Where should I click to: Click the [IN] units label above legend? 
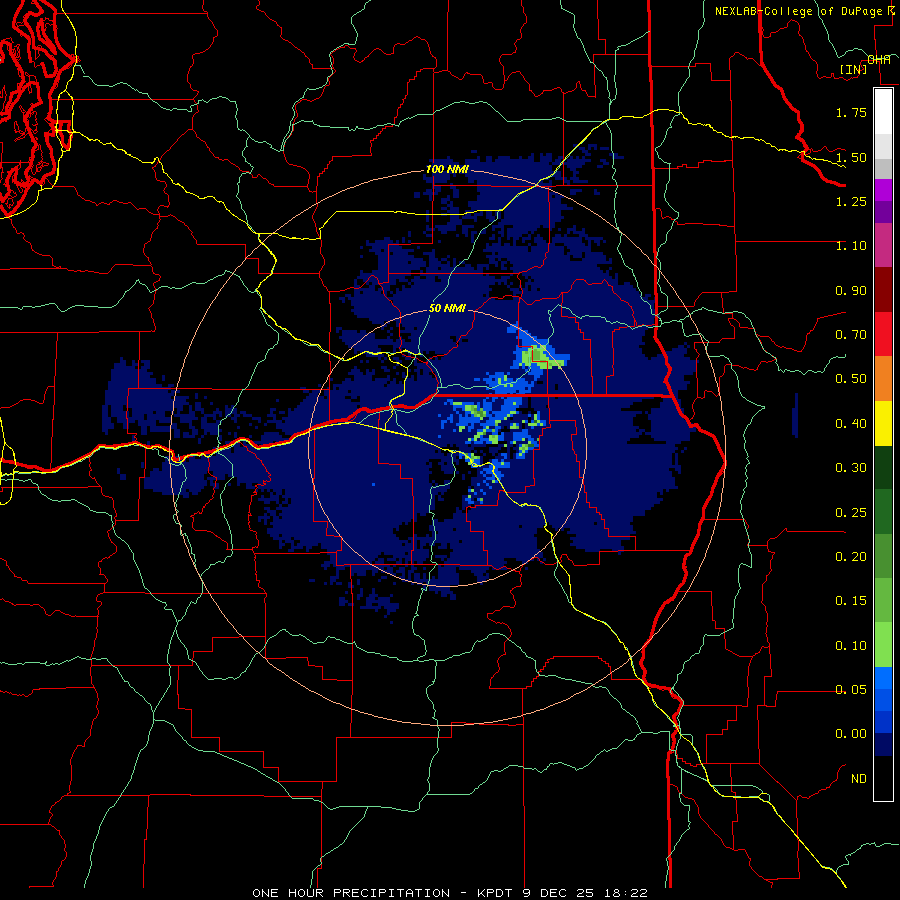point(853,69)
